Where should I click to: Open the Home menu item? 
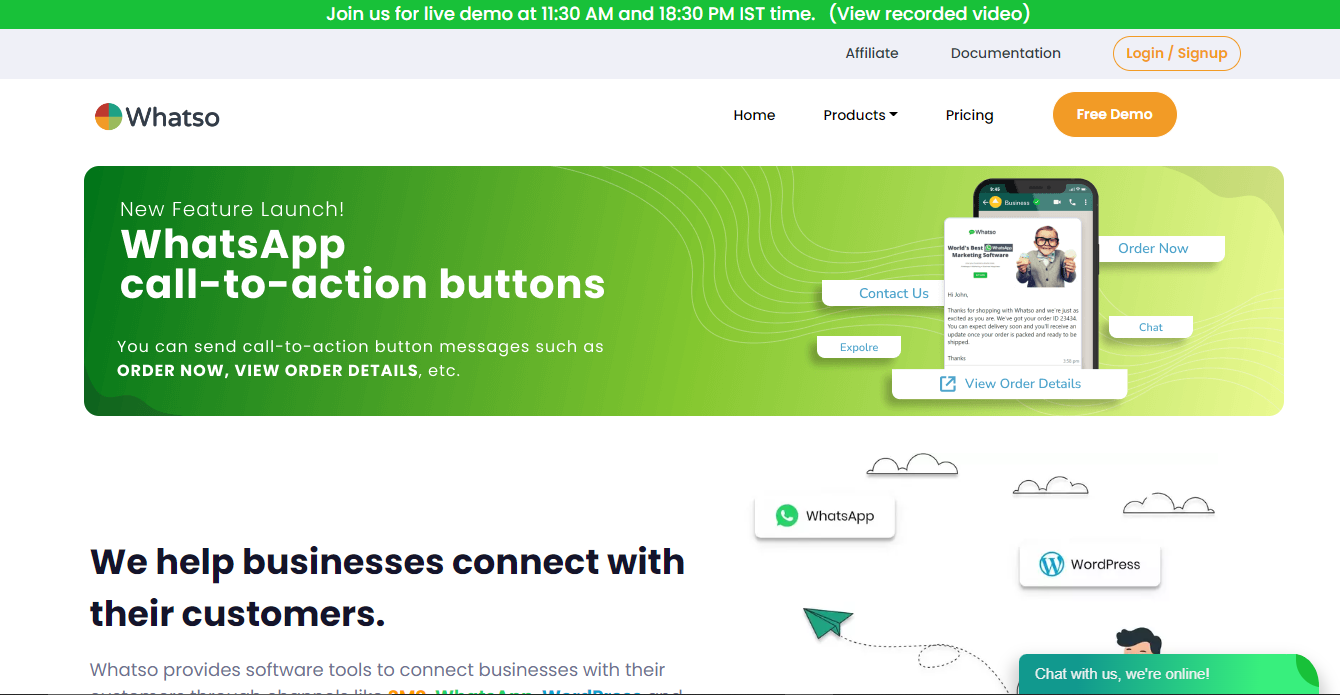[754, 115]
